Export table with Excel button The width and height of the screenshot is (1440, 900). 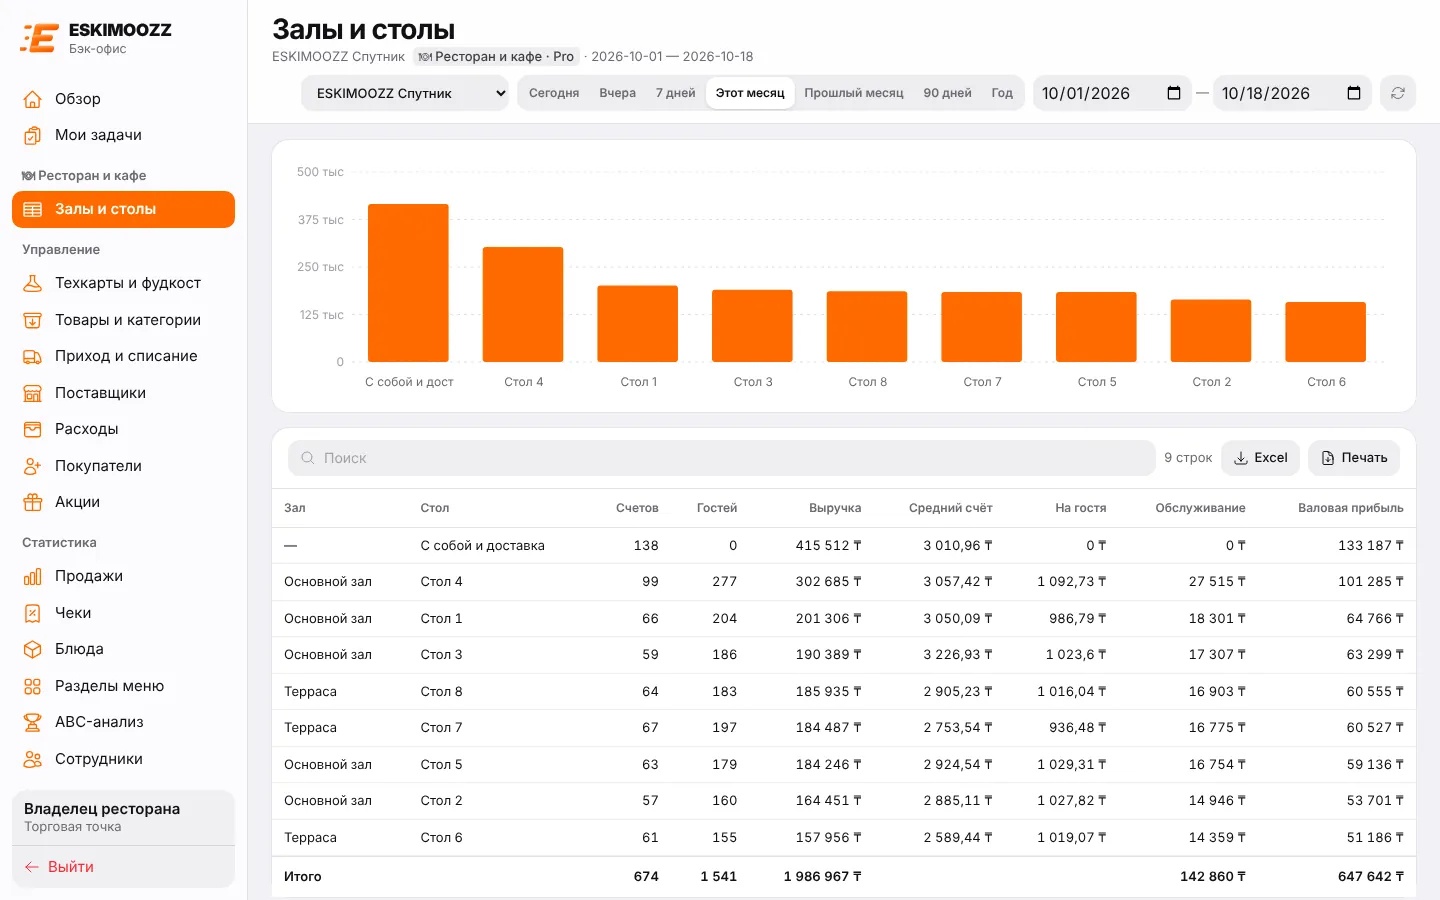coord(1260,458)
